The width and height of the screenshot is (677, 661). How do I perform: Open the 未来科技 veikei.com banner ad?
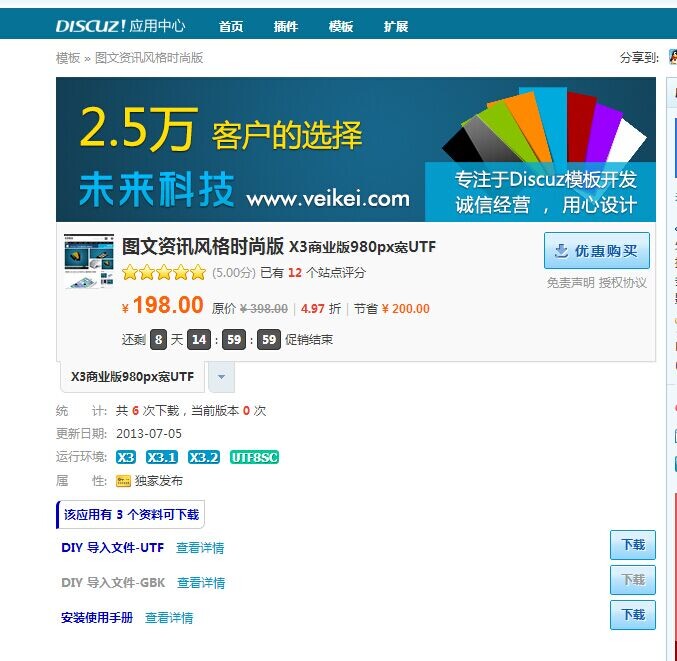point(356,149)
